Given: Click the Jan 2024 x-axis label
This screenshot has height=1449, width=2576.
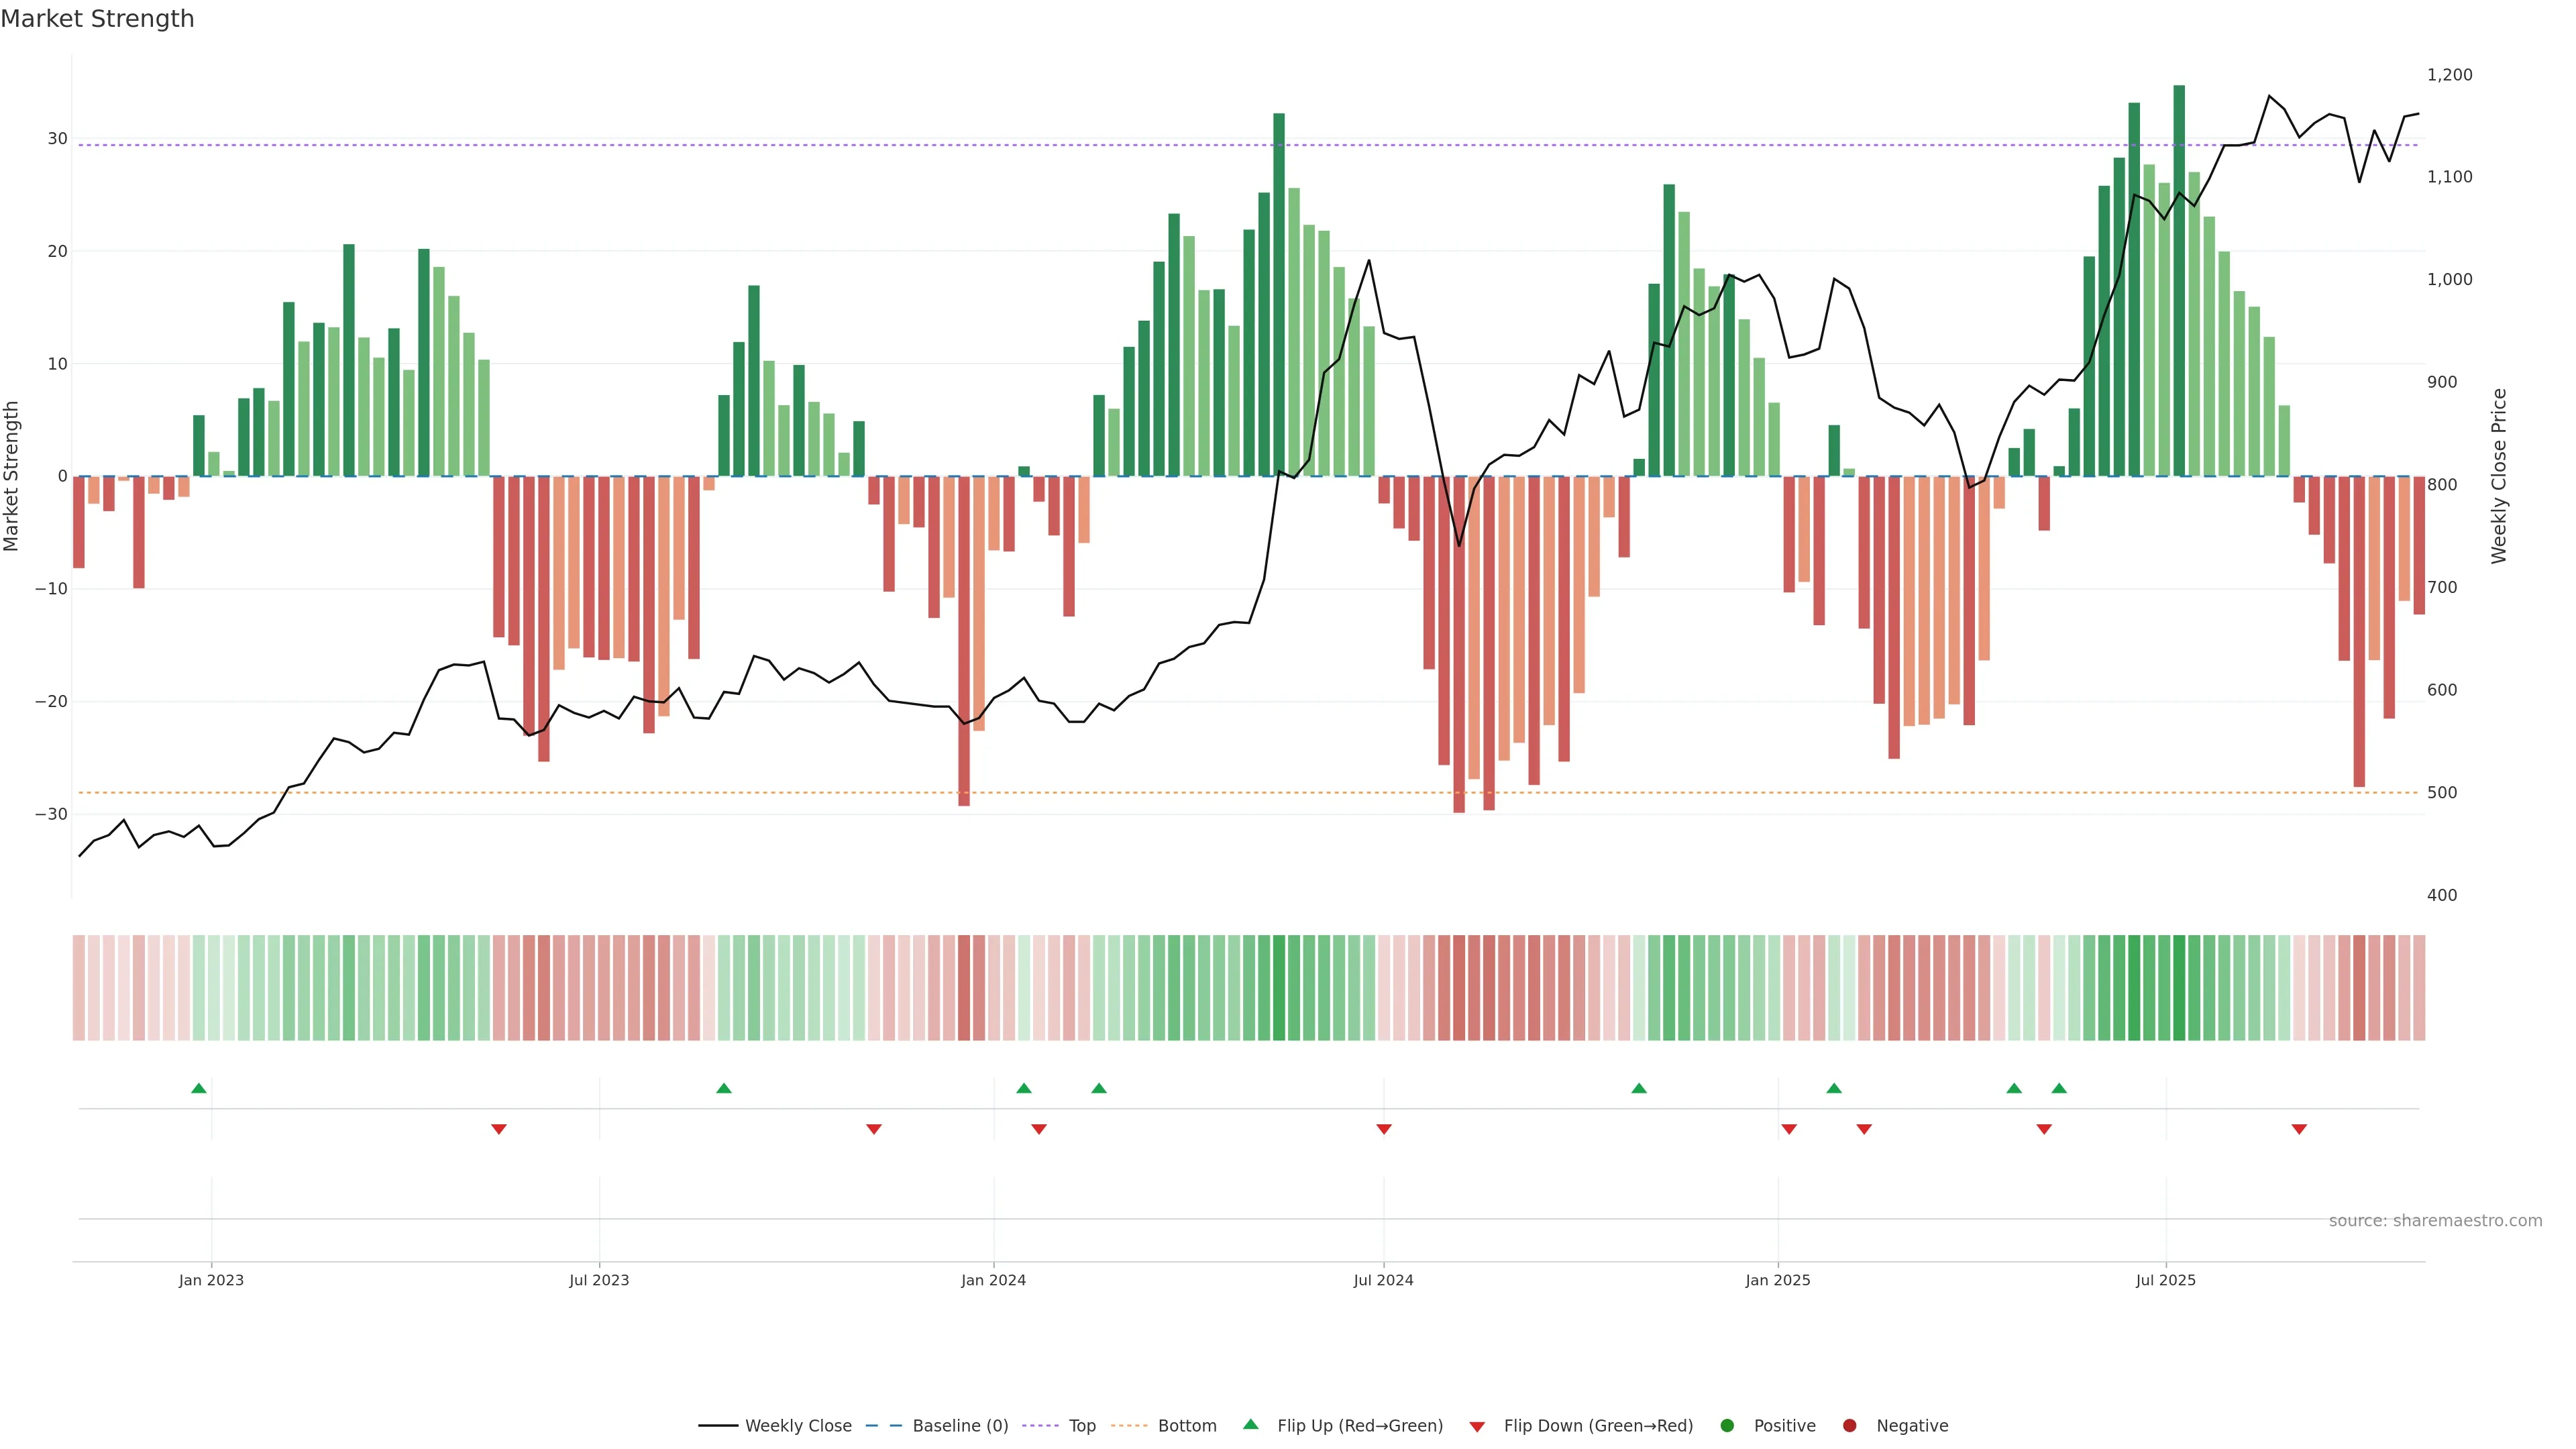Looking at the screenshot, I should click(993, 1280).
